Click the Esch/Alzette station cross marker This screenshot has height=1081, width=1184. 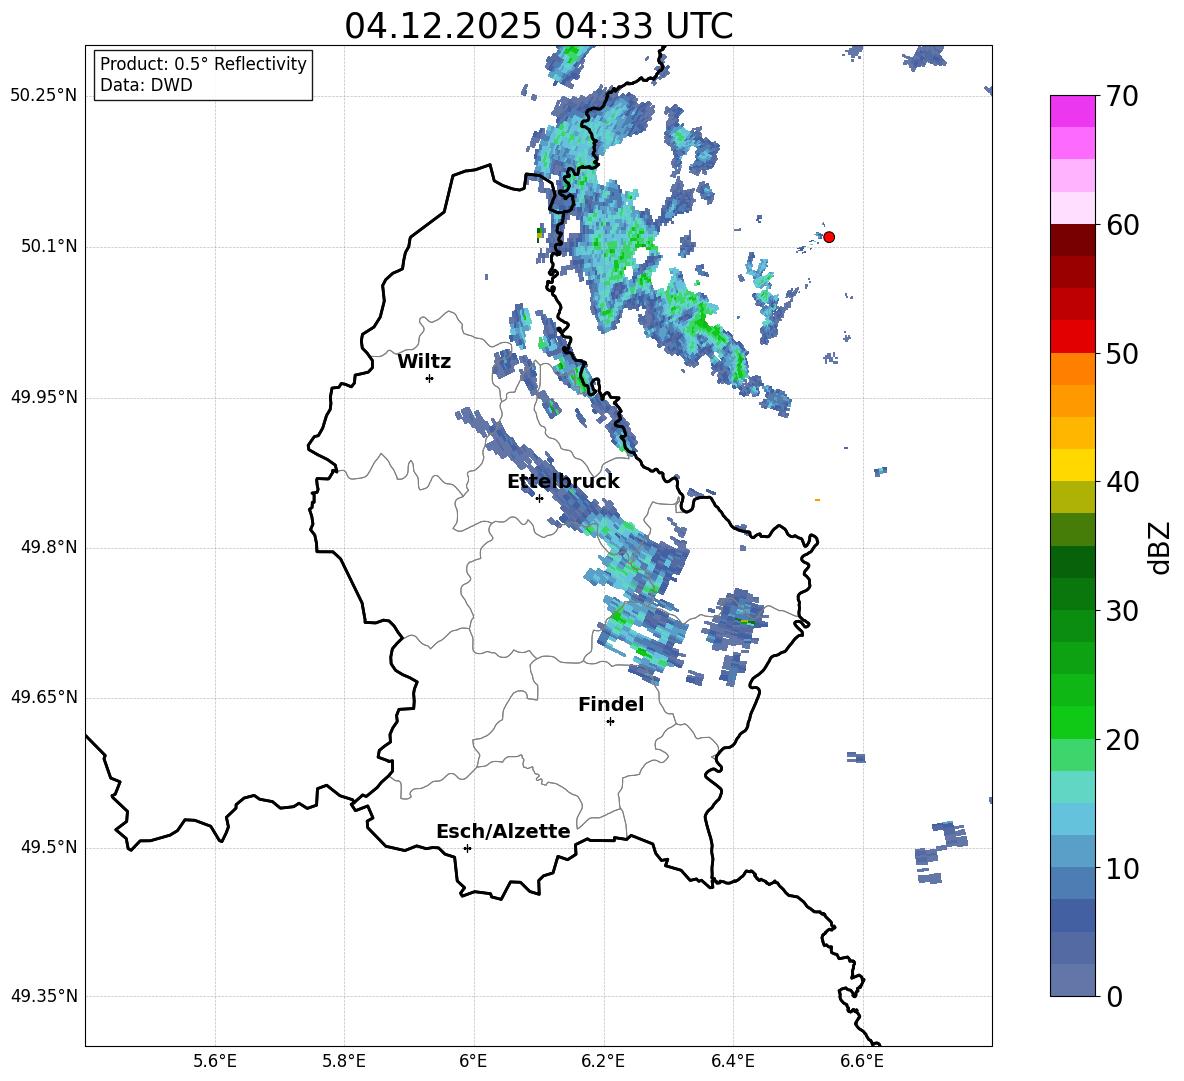[467, 848]
